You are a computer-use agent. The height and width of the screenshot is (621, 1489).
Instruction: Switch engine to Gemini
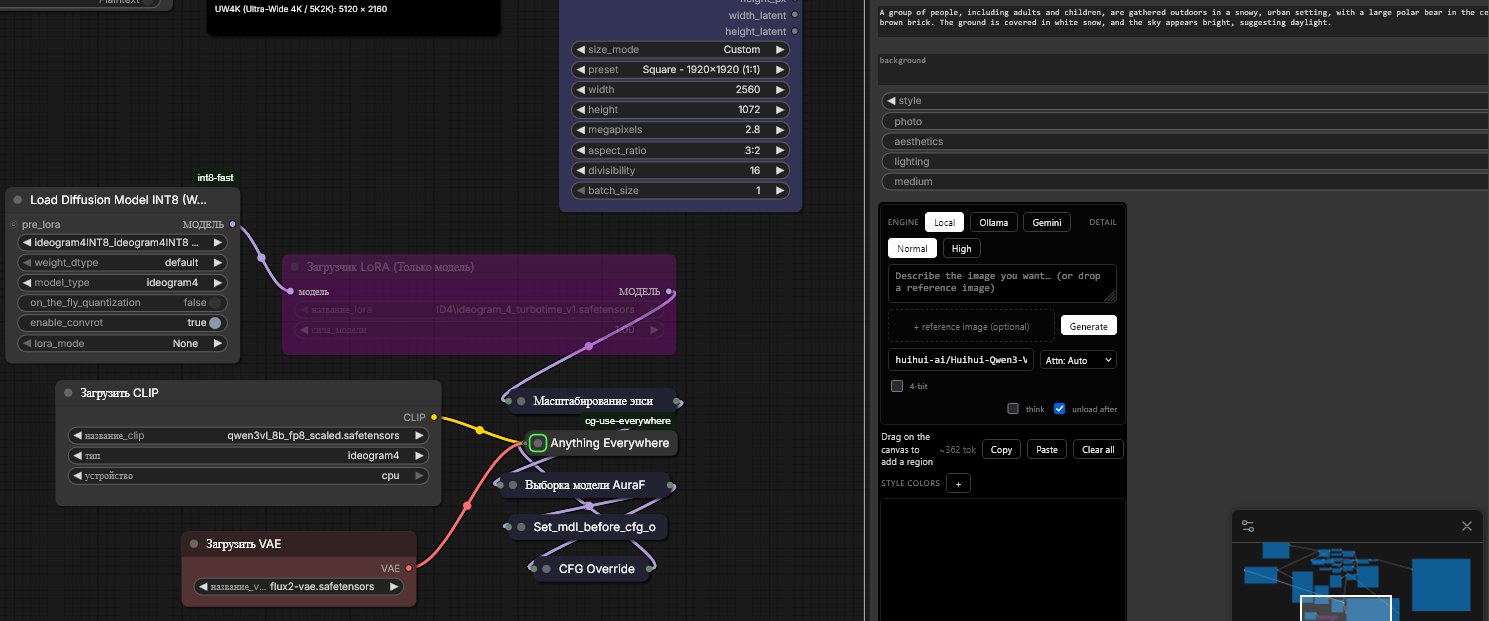pyautogui.click(x=1046, y=222)
